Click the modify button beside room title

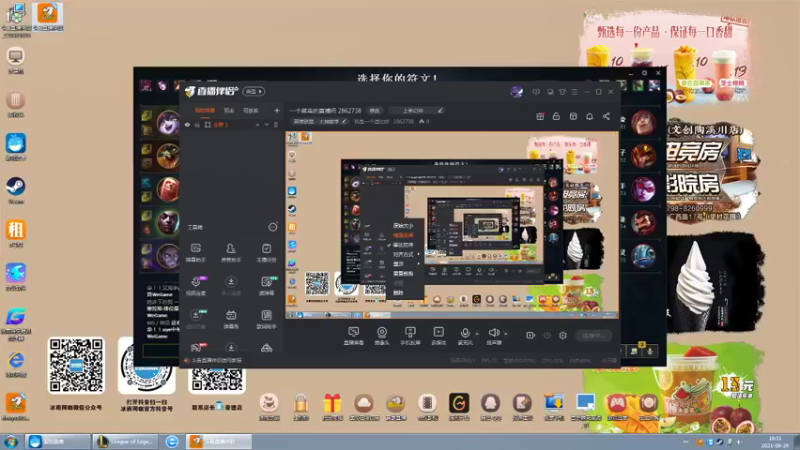(x=374, y=110)
